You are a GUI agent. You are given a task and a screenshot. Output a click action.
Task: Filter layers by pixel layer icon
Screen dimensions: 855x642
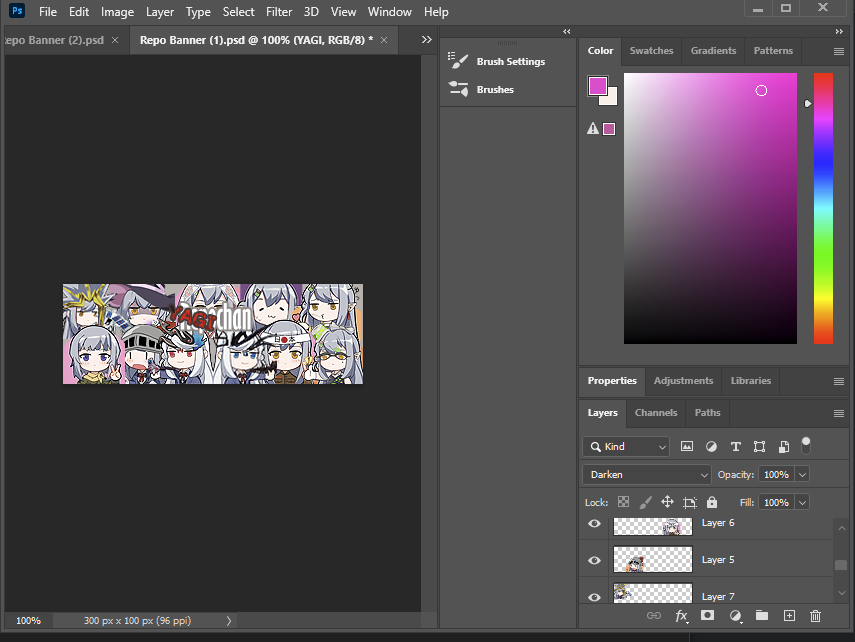click(x=687, y=447)
